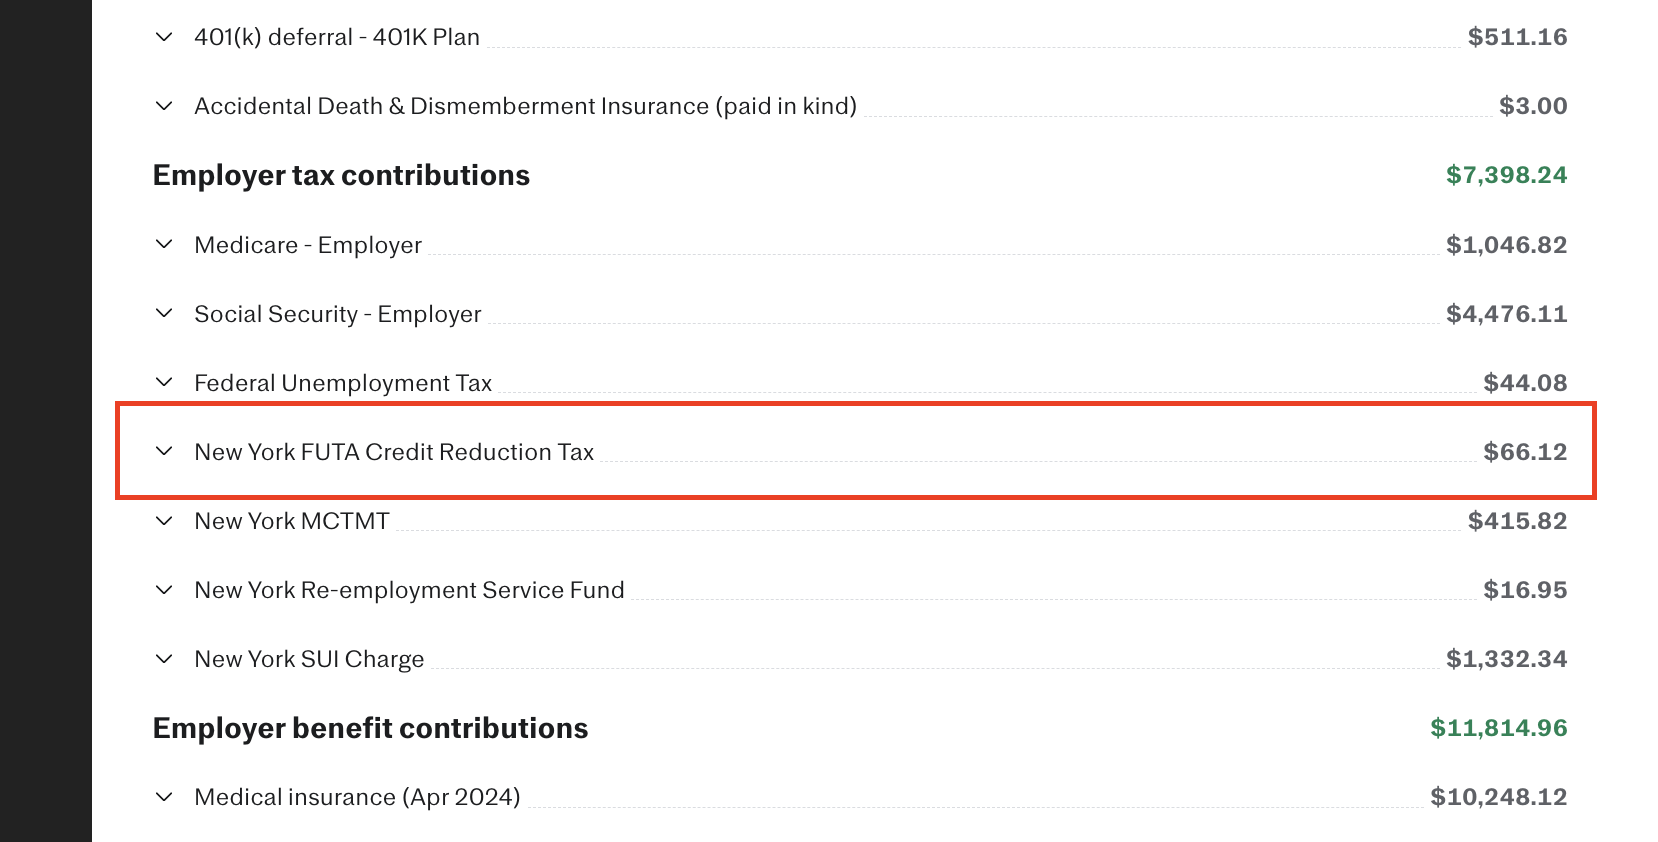Click the Social Security - Employer label

pos(338,314)
